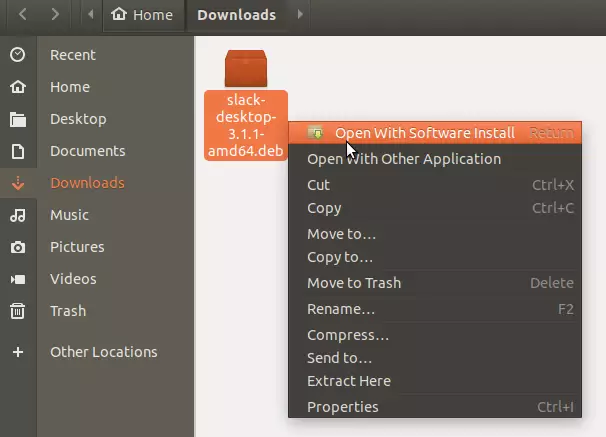Go forward with the right arrow button

pyautogui.click(x=55, y=15)
